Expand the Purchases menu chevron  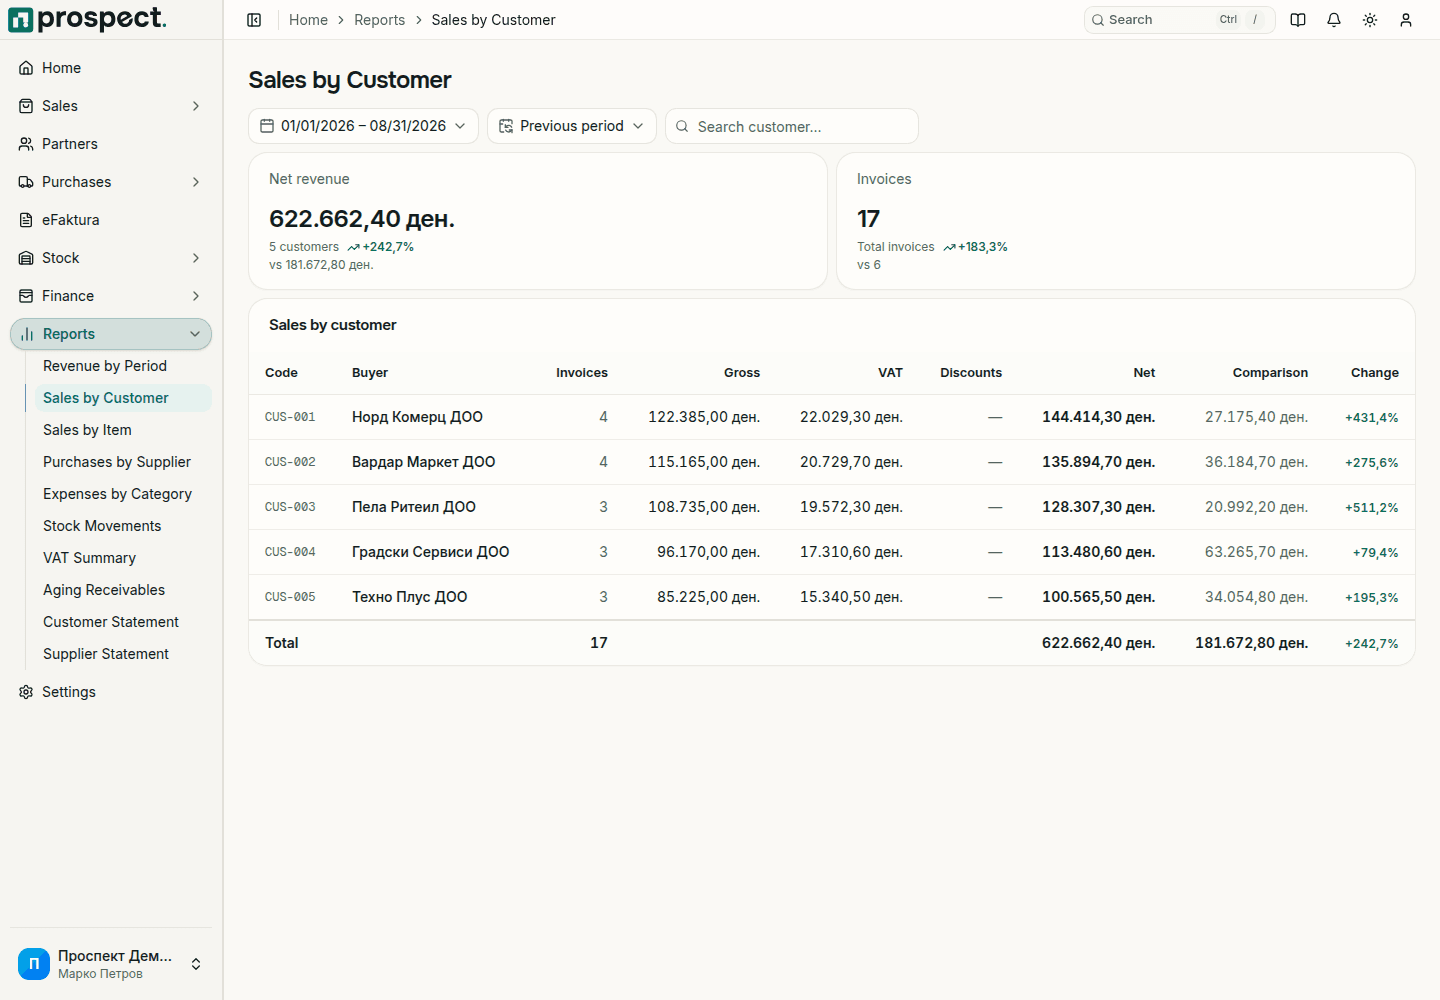pos(196,182)
